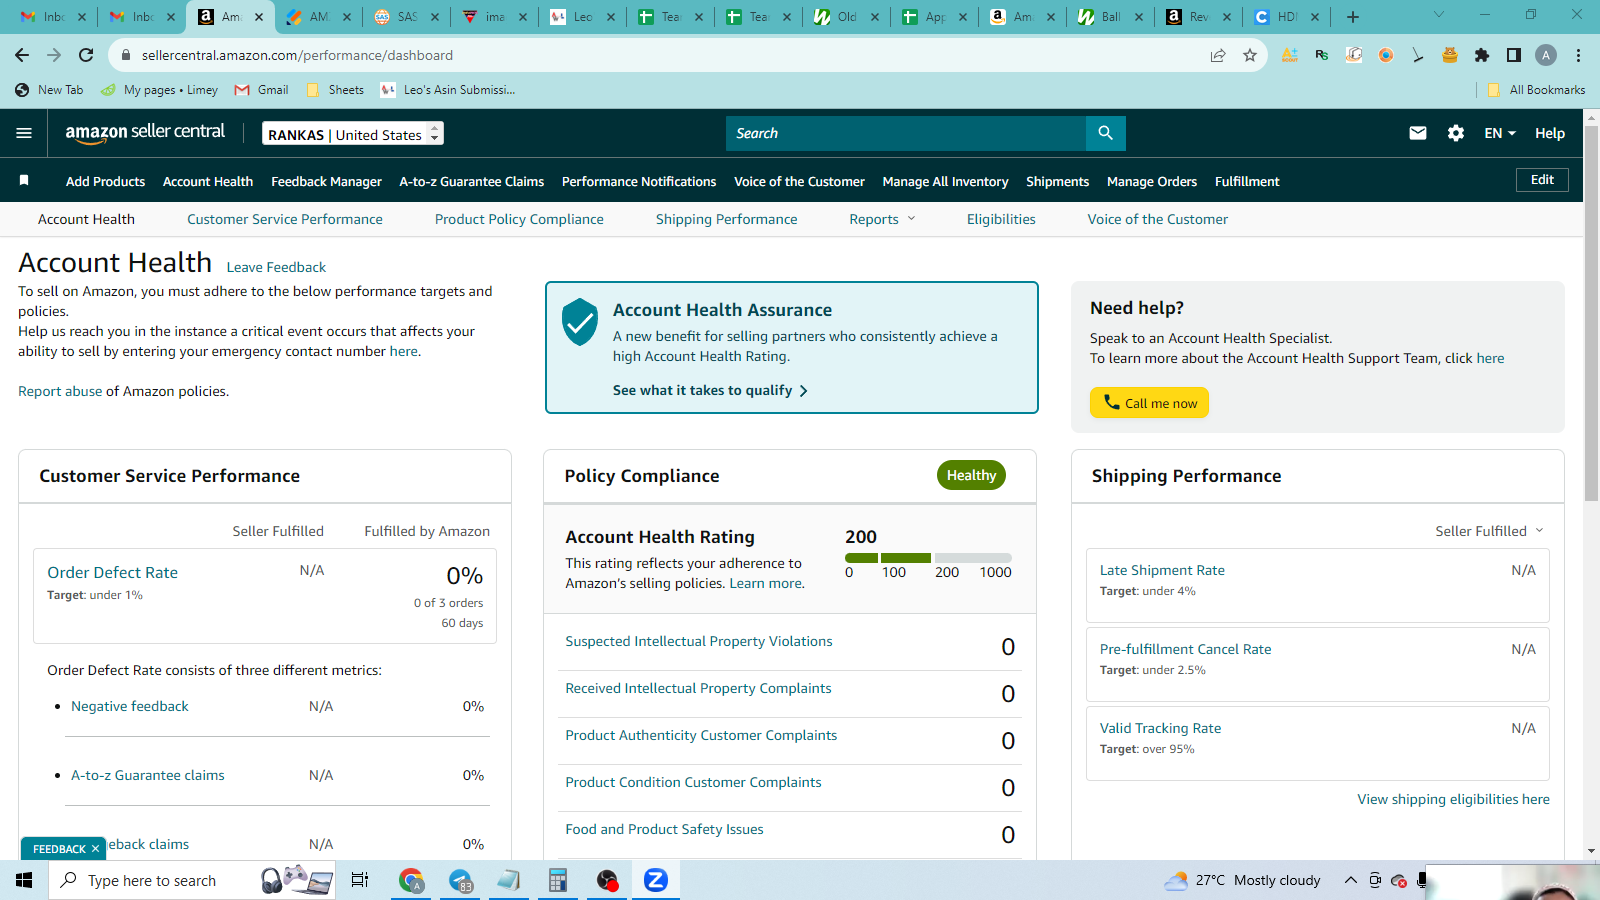Open the Seller Central hamburger menu
Viewport: 1600px width, 900px height.
[x=24, y=133]
